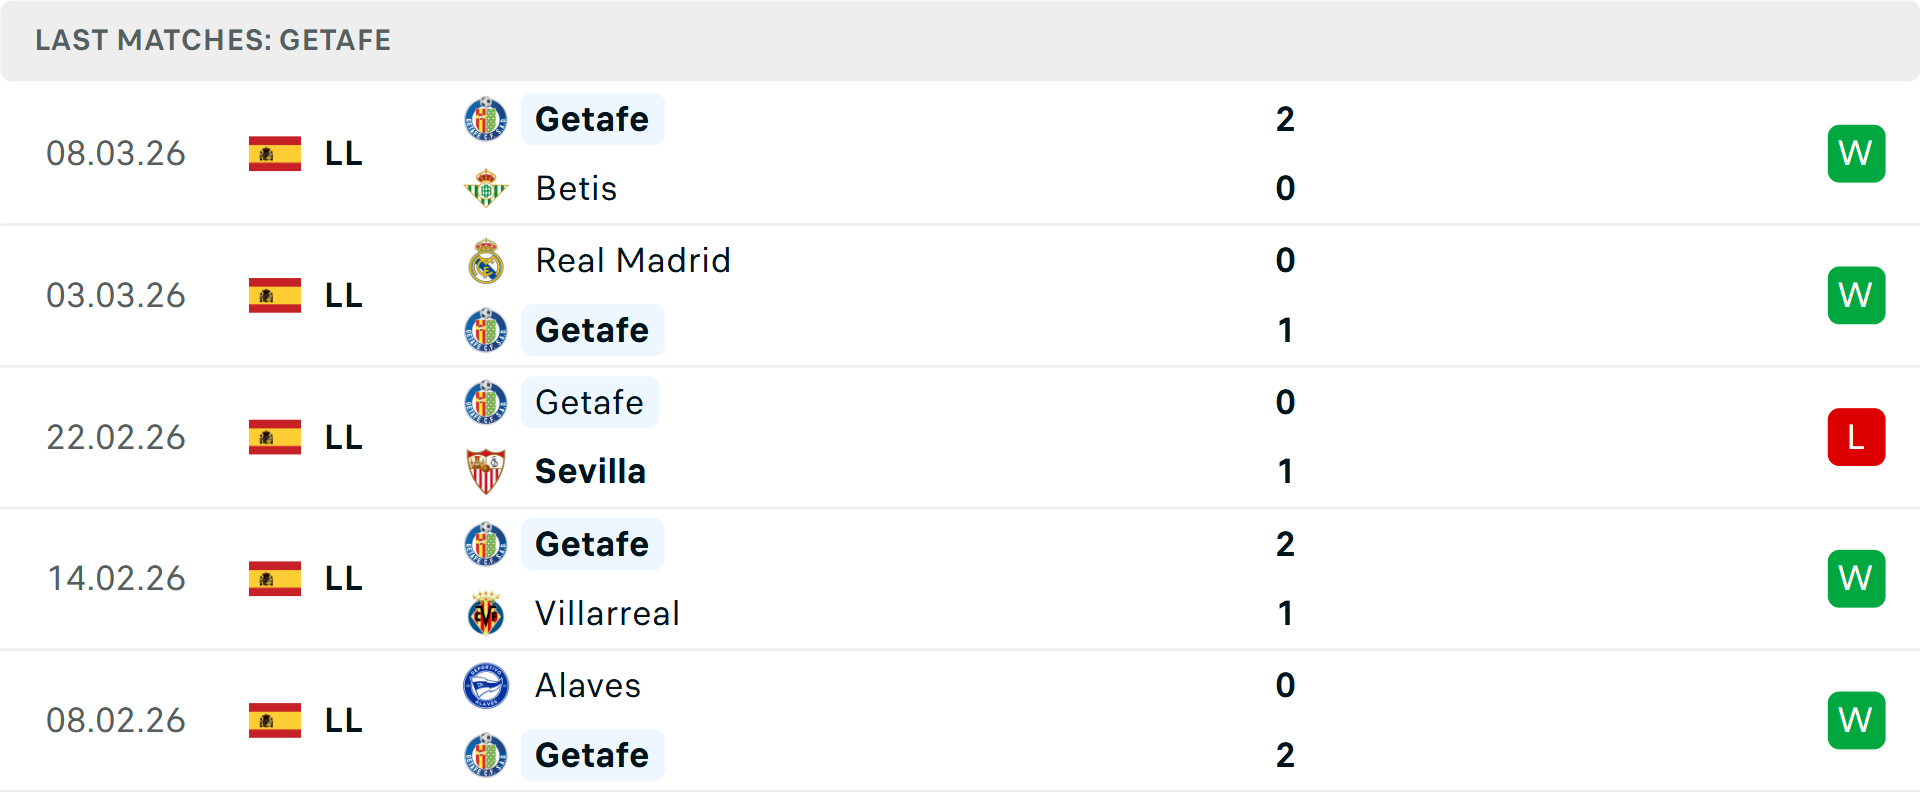Open the Sevilla team link
Screen dimensions: 1920x792
(x=590, y=471)
